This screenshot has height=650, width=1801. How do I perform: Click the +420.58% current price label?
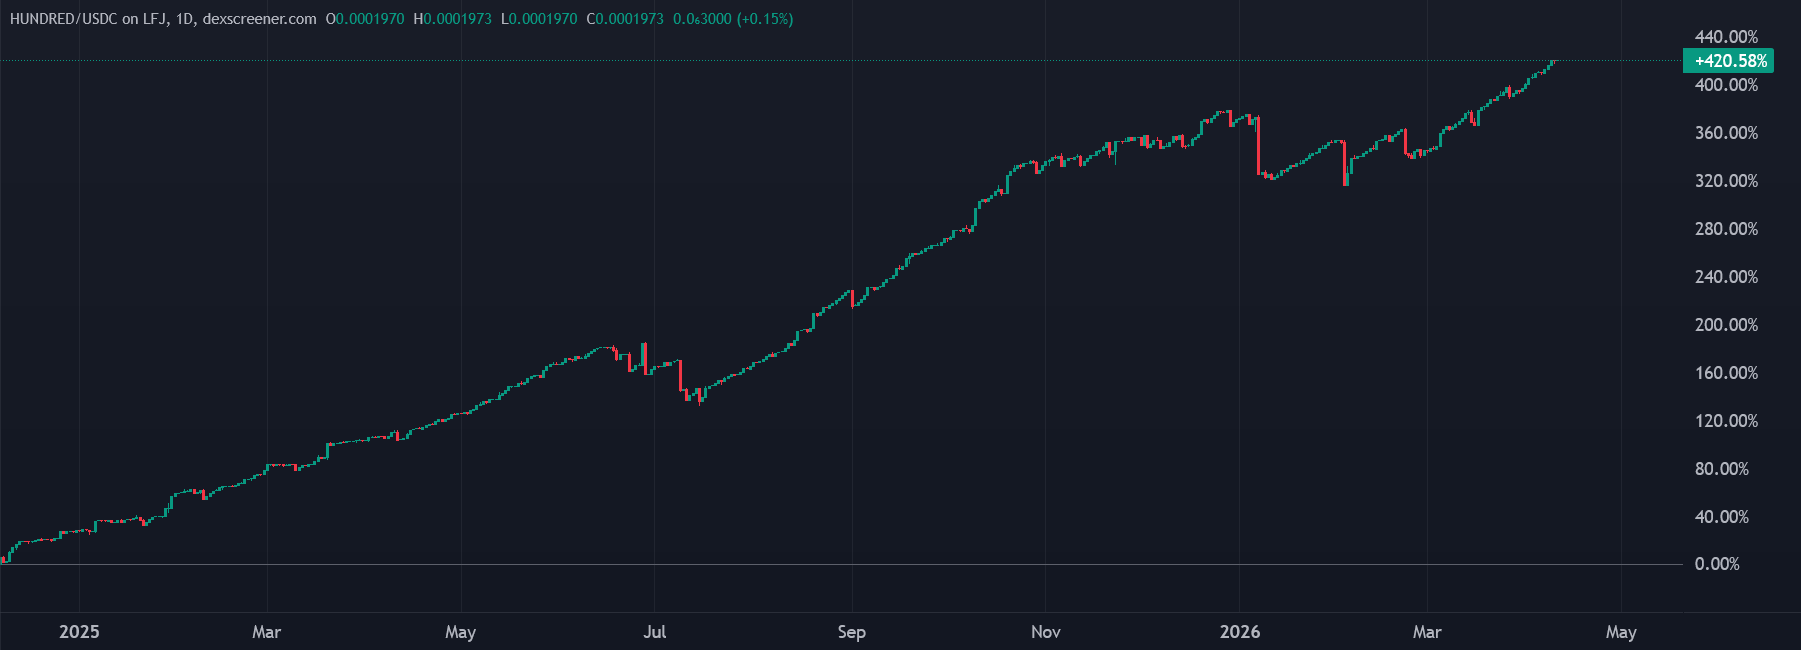click(1729, 61)
